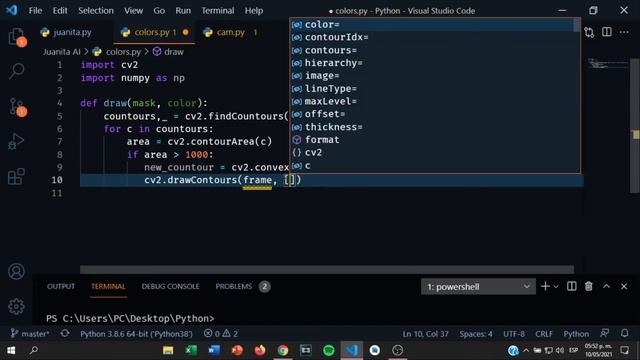
Task: Open the Manage gear icon
Action: (16, 306)
